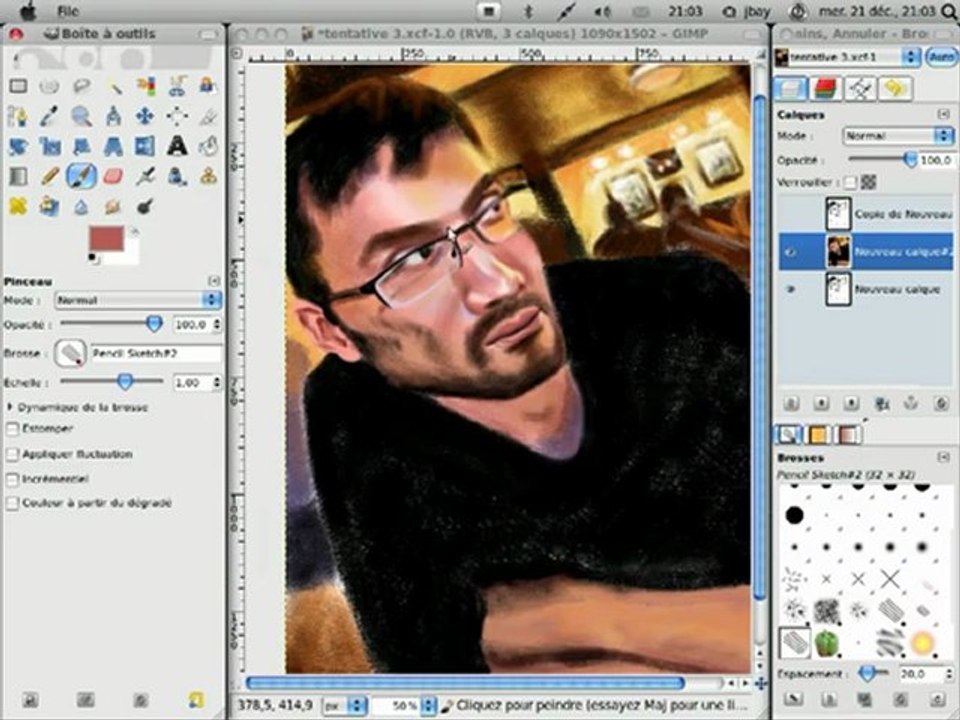Enable the Estomper checkbox
Screen dimensions: 960x720
12,429
